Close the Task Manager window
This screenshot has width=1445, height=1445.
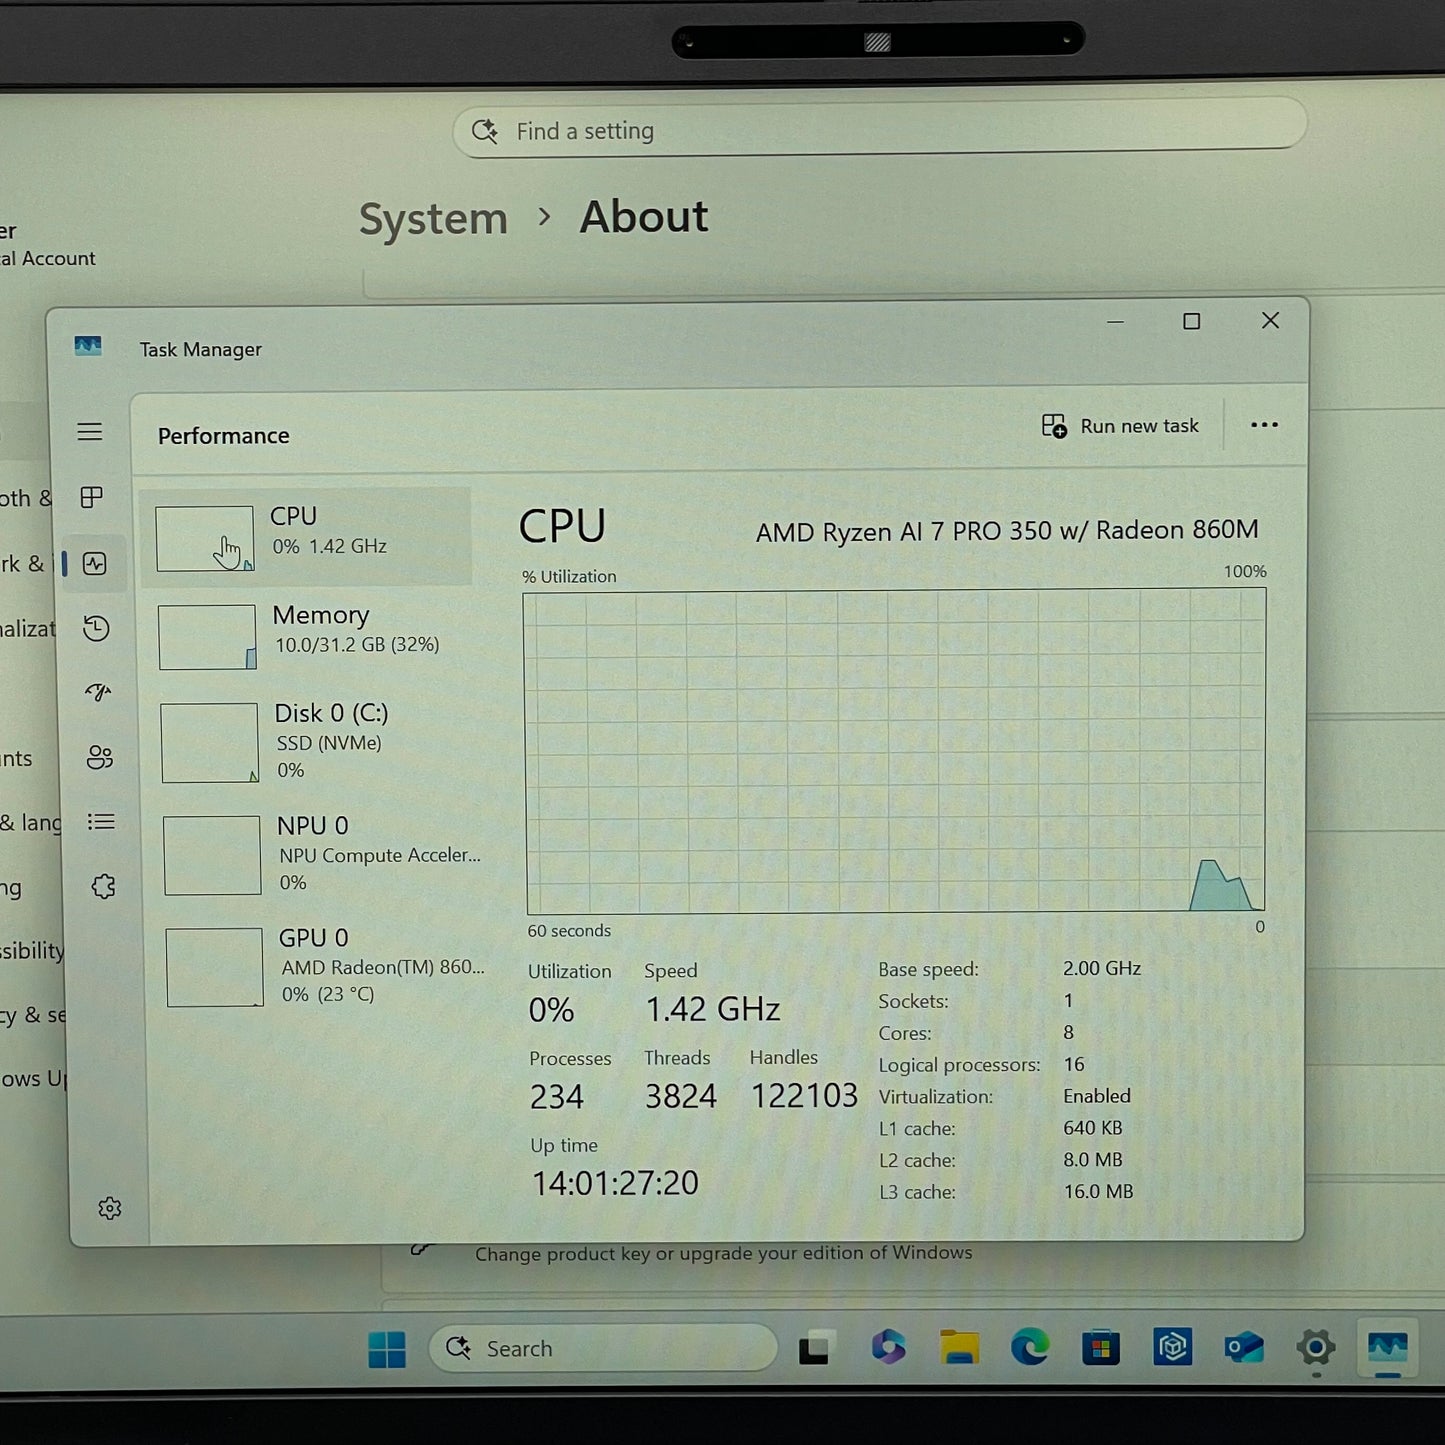pos(1270,320)
